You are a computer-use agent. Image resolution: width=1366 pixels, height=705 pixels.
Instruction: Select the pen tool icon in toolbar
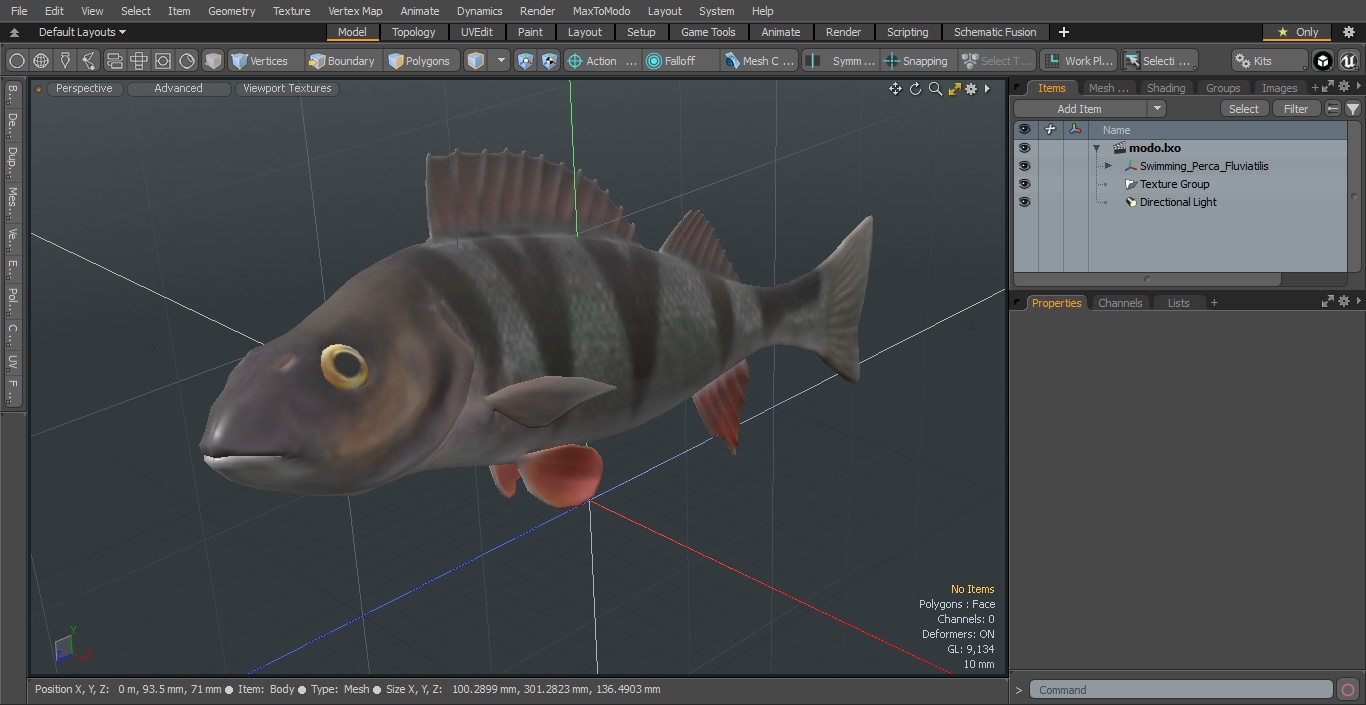65,61
